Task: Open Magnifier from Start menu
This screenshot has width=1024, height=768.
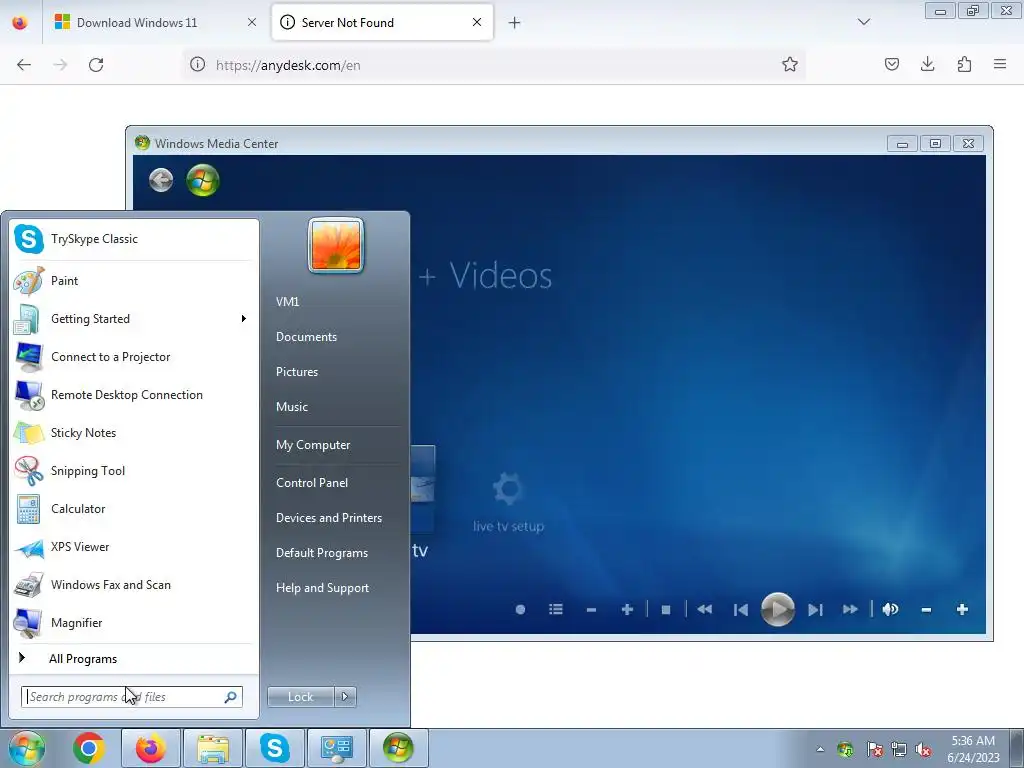Action: click(133, 623)
